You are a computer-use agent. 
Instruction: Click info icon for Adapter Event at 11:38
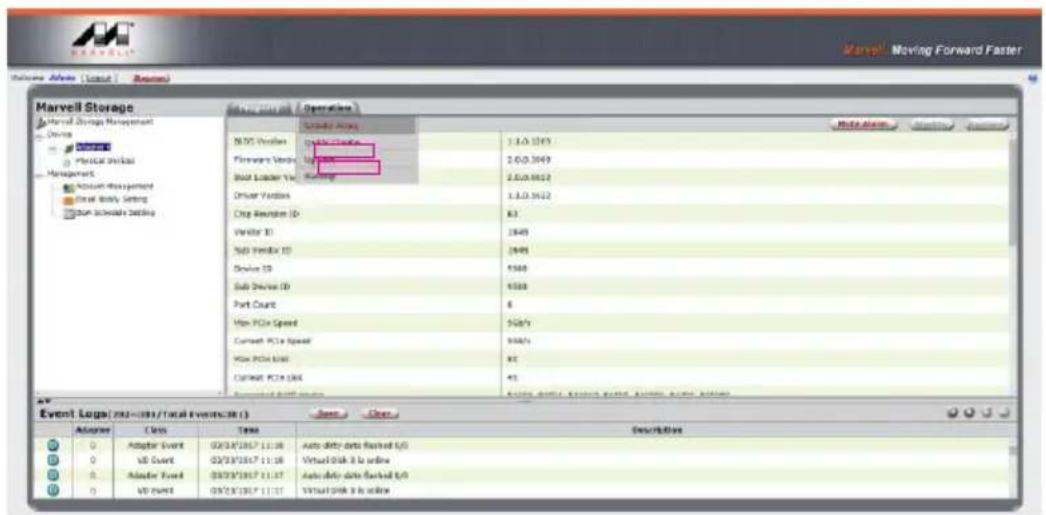[54, 446]
